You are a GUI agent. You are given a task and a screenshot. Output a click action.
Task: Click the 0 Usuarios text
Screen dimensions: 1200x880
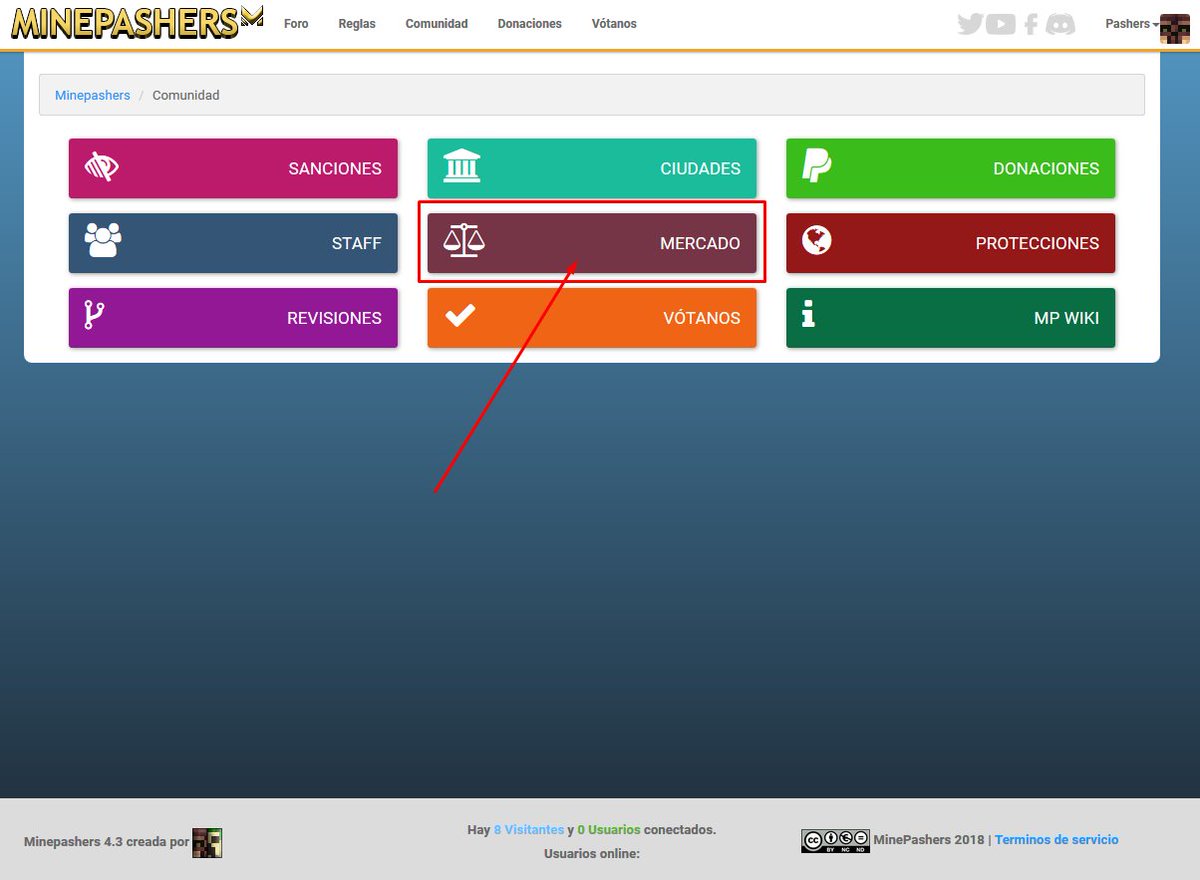point(609,830)
